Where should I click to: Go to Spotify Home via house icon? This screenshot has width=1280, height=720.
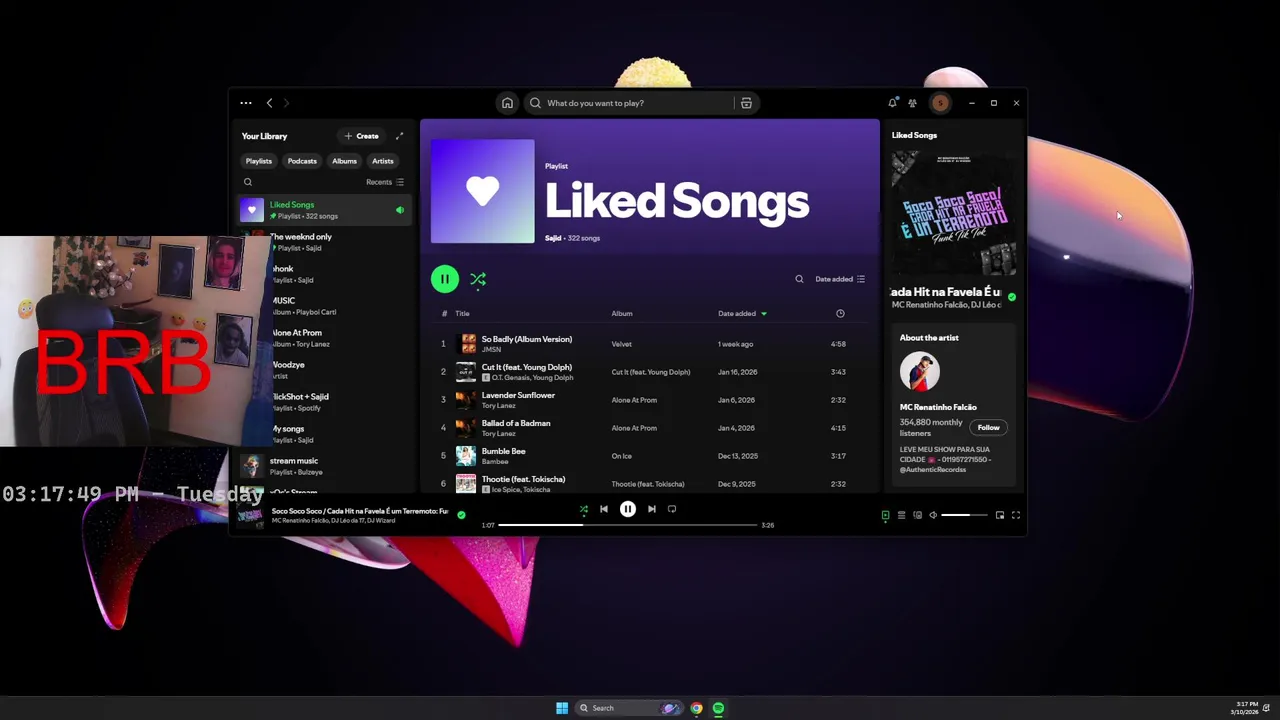(507, 103)
